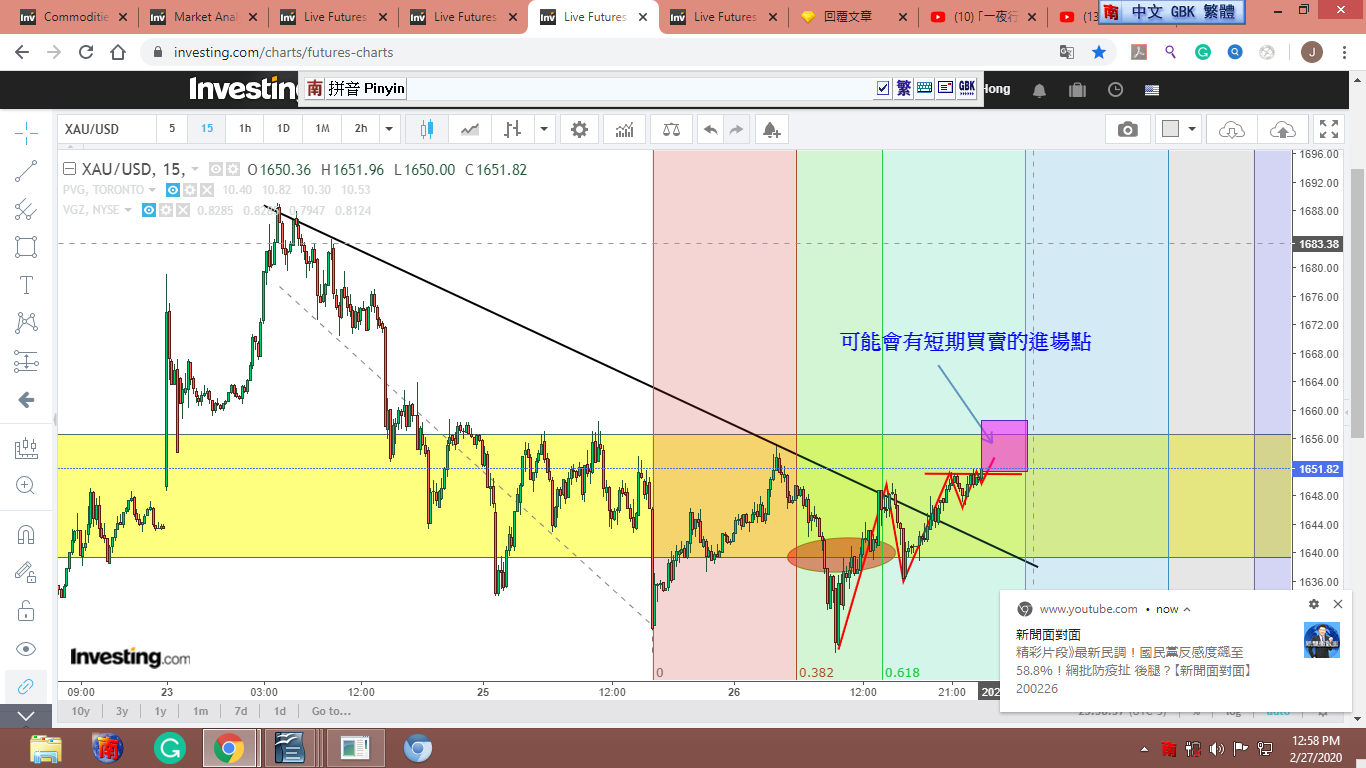Toggle the IME checkbox in Pinyin bar
This screenshot has width=1366, height=768.
883,88
